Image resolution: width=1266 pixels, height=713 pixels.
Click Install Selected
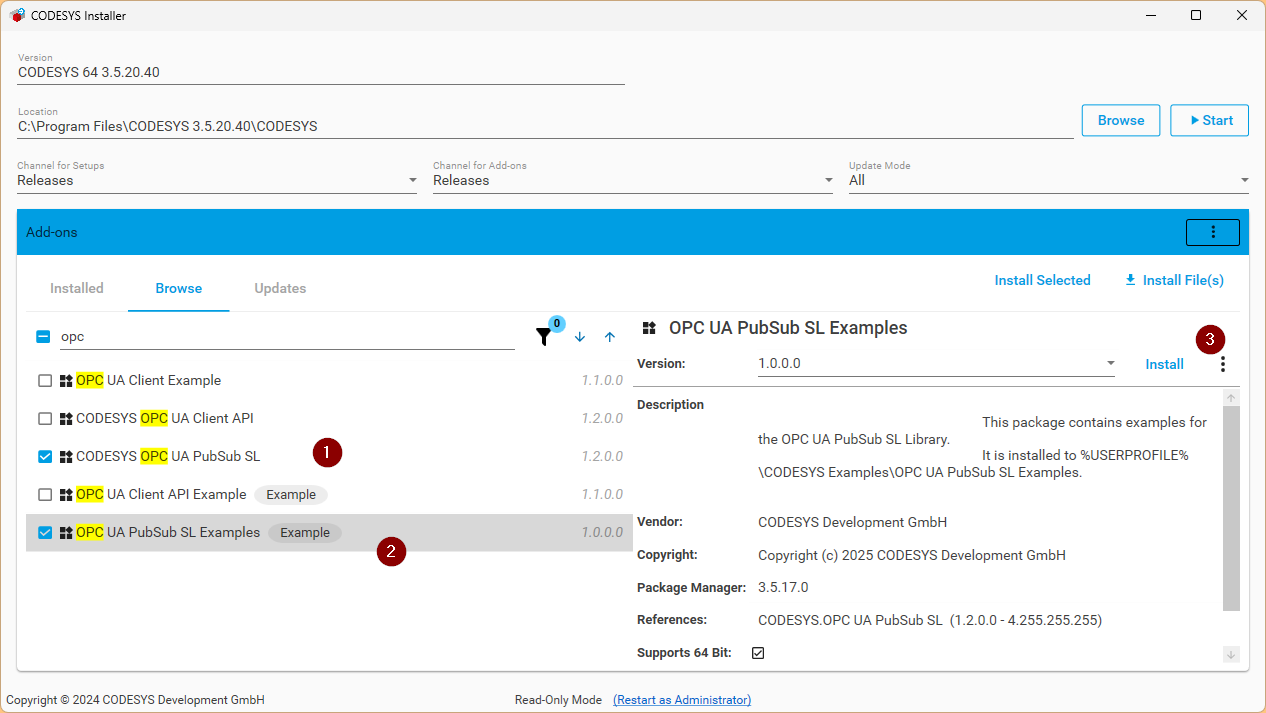pyautogui.click(x=1042, y=280)
